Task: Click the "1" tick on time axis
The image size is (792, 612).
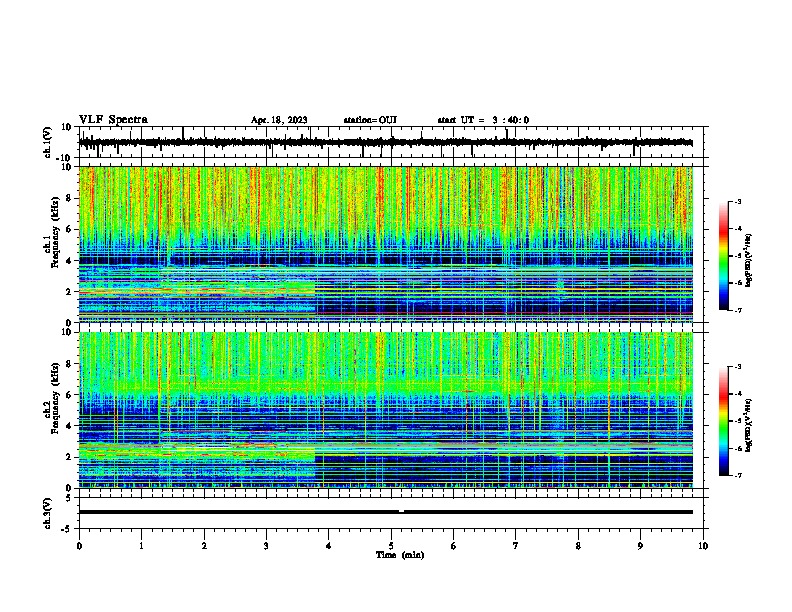Action: click(x=141, y=546)
